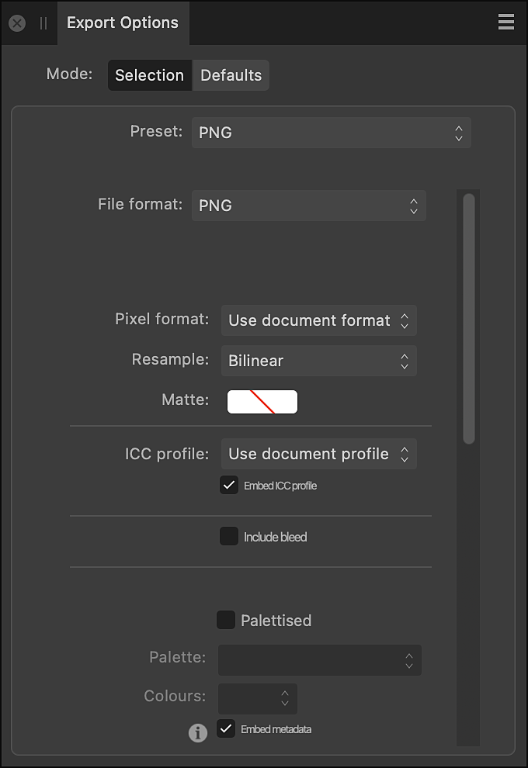528x768 pixels.
Task: Open the File format dropdown
Action: [309, 206]
